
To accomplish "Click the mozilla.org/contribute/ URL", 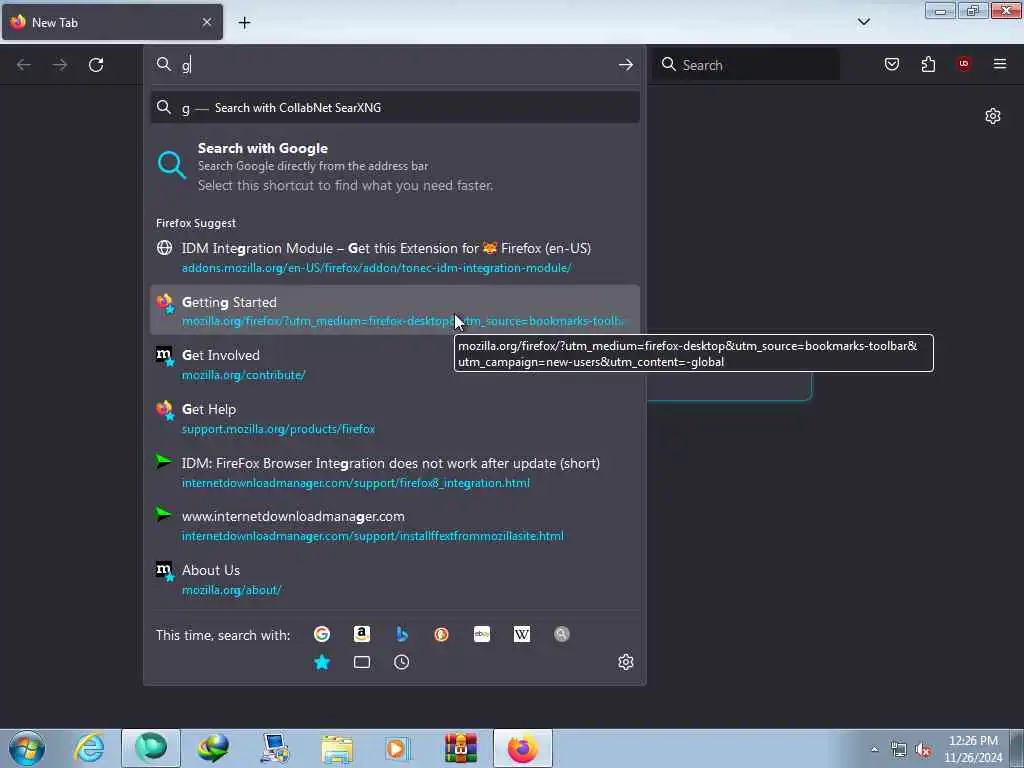I will tap(244, 375).
